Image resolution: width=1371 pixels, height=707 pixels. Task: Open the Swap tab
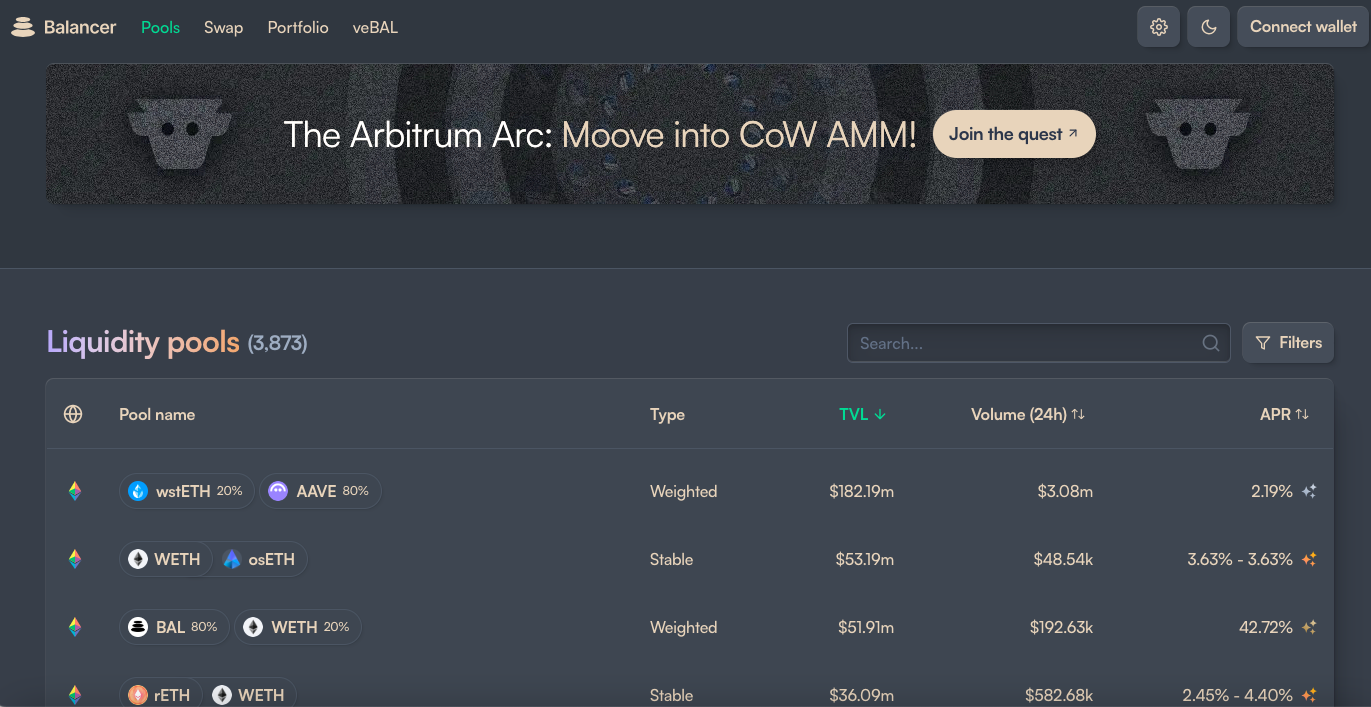(224, 28)
